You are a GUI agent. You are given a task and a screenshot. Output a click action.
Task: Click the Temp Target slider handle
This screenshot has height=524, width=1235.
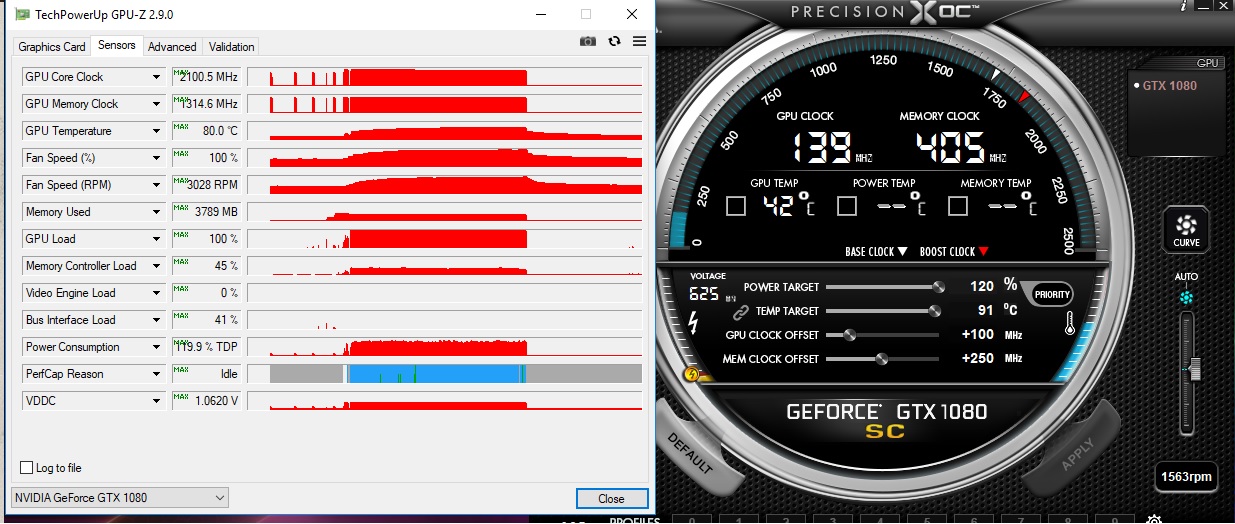tap(934, 311)
